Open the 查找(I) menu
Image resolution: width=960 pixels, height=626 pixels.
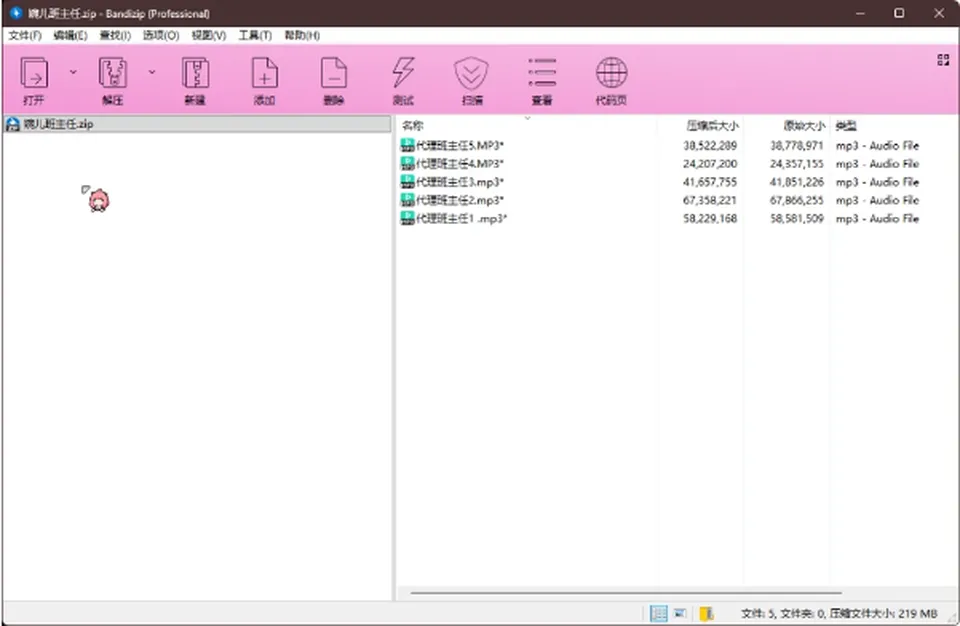click(115, 36)
